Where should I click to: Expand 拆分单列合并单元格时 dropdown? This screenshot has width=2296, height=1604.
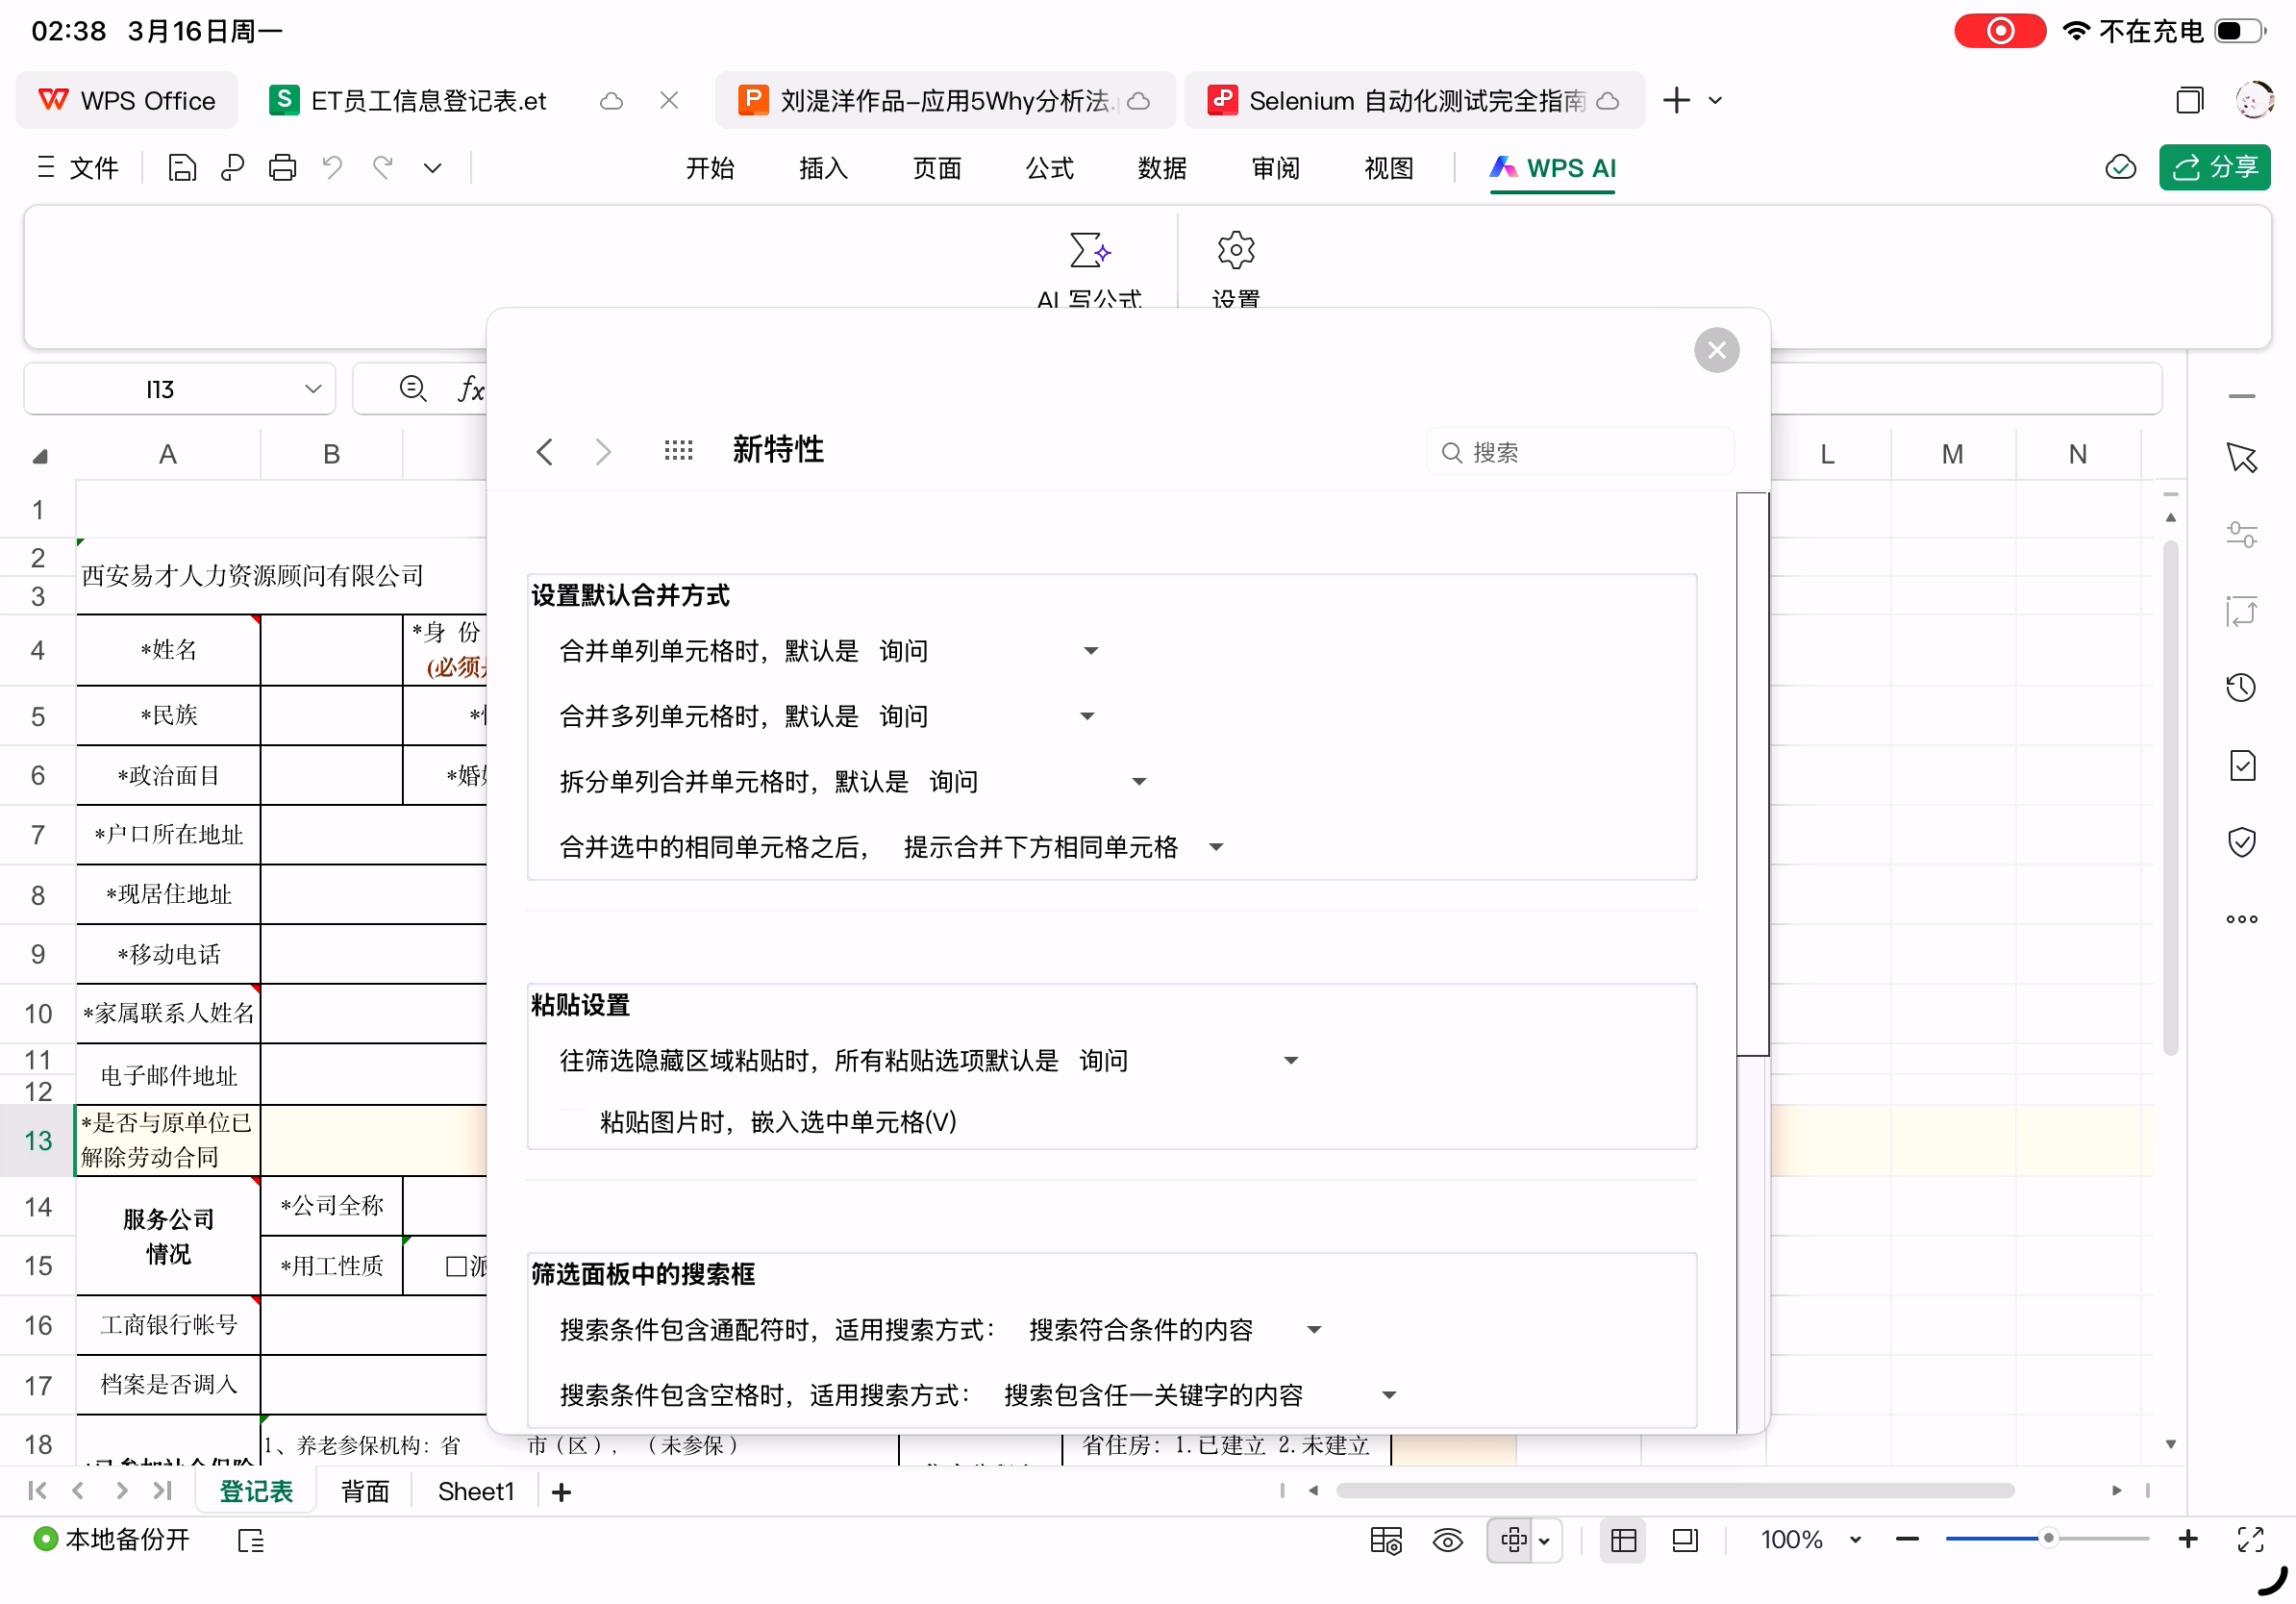click(x=1138, y=782)
